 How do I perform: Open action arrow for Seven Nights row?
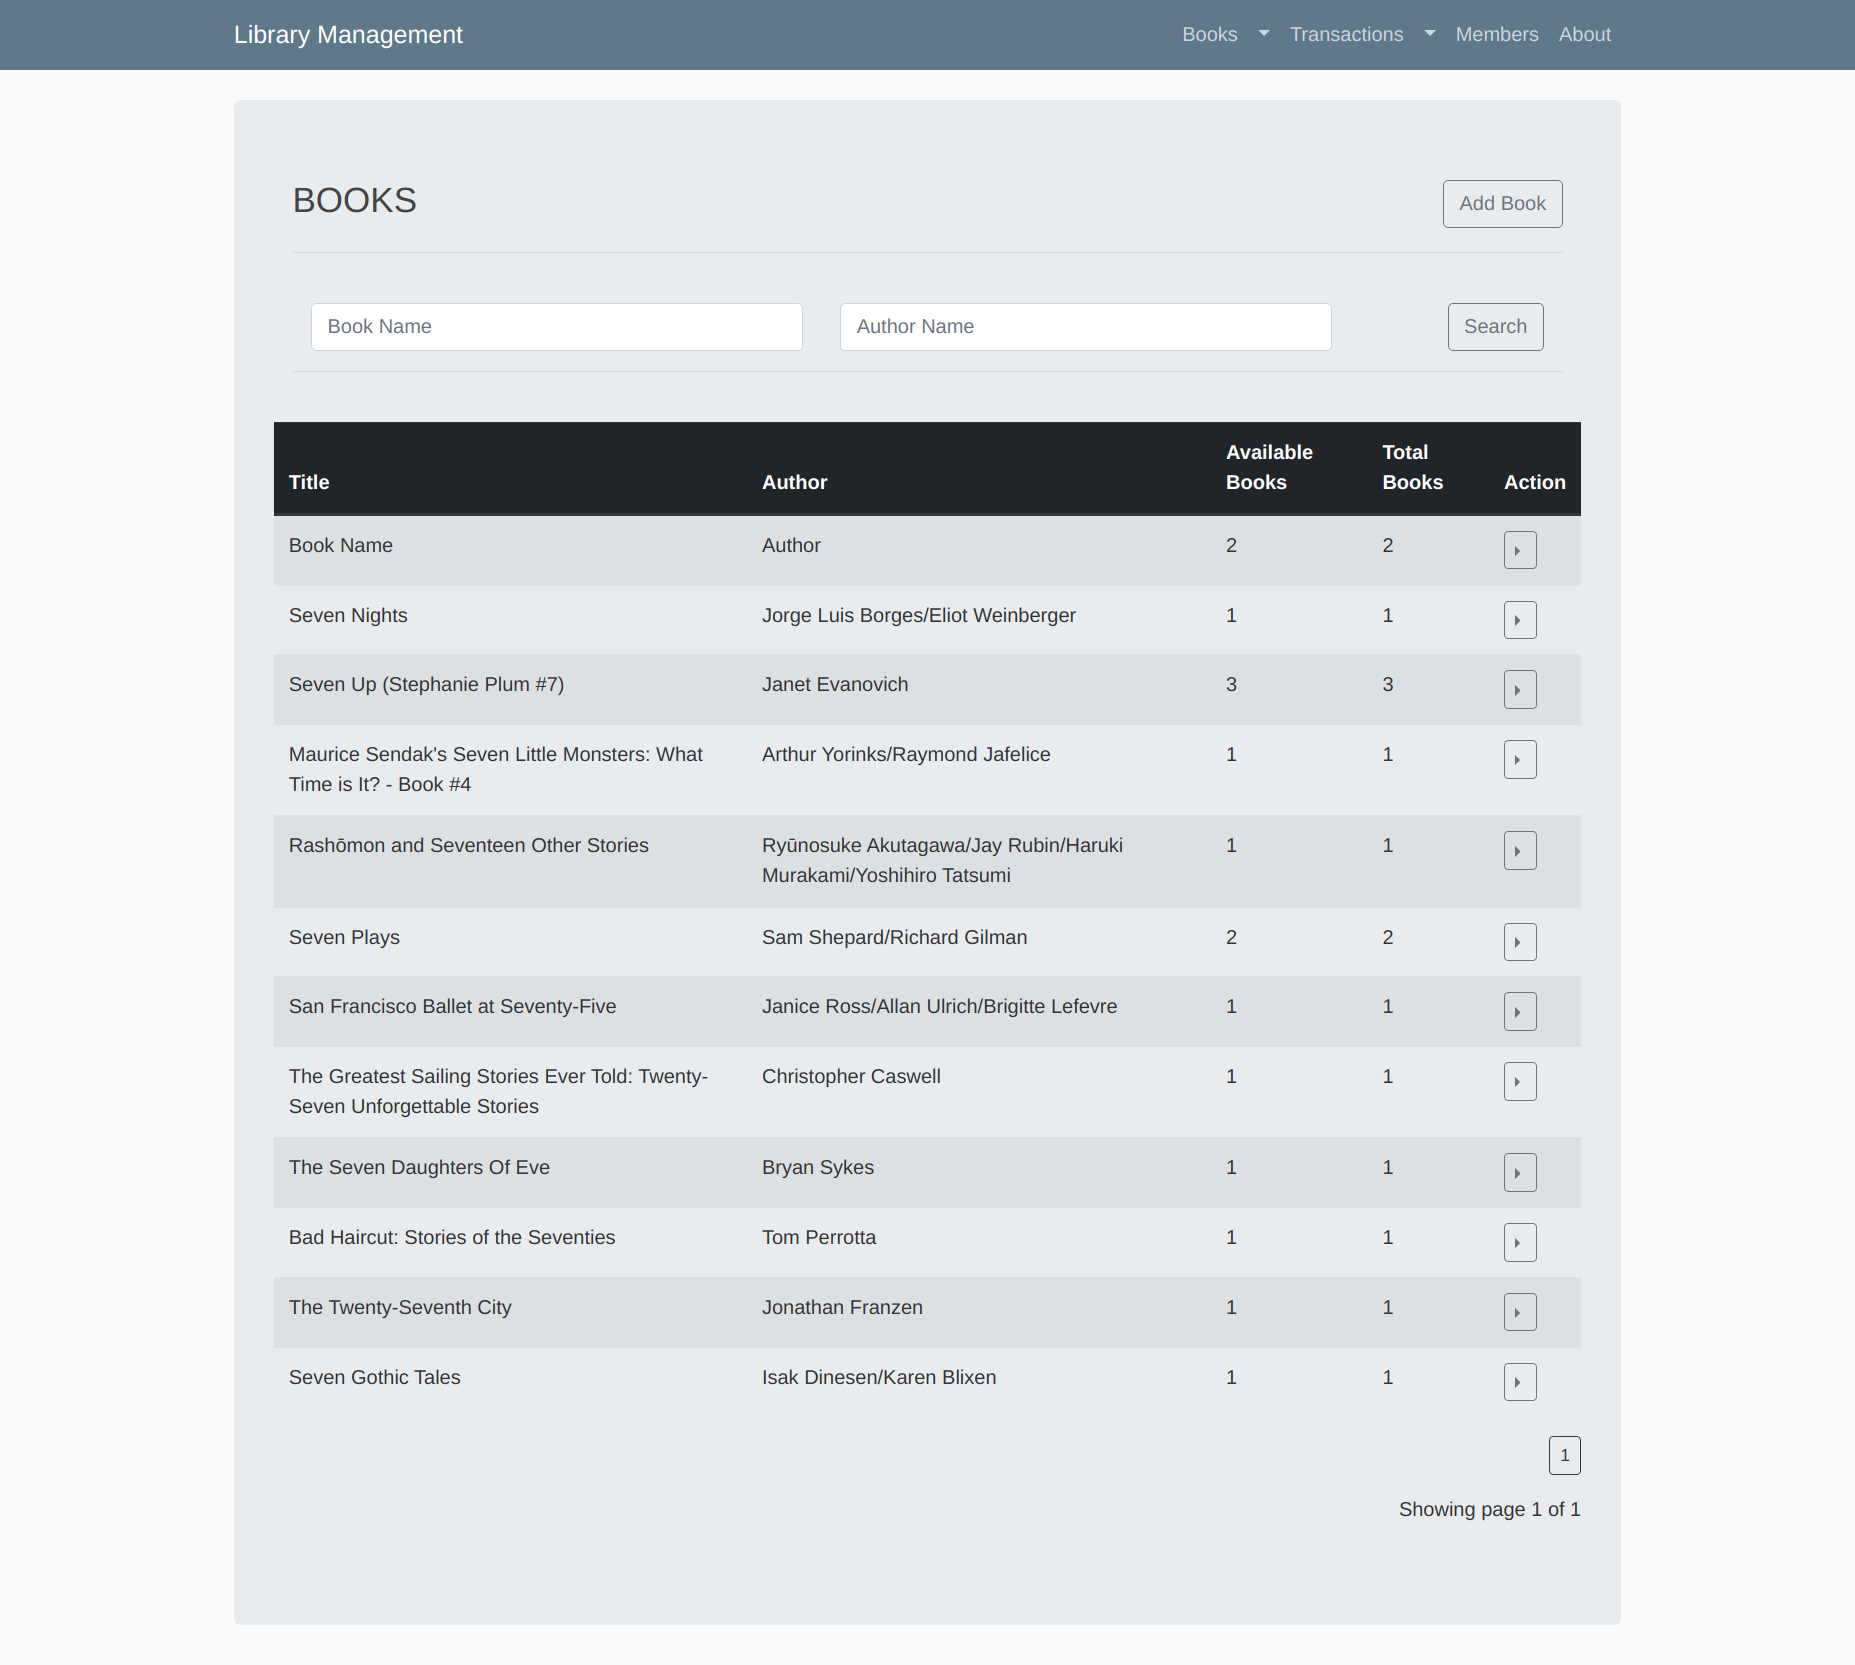1520,620
